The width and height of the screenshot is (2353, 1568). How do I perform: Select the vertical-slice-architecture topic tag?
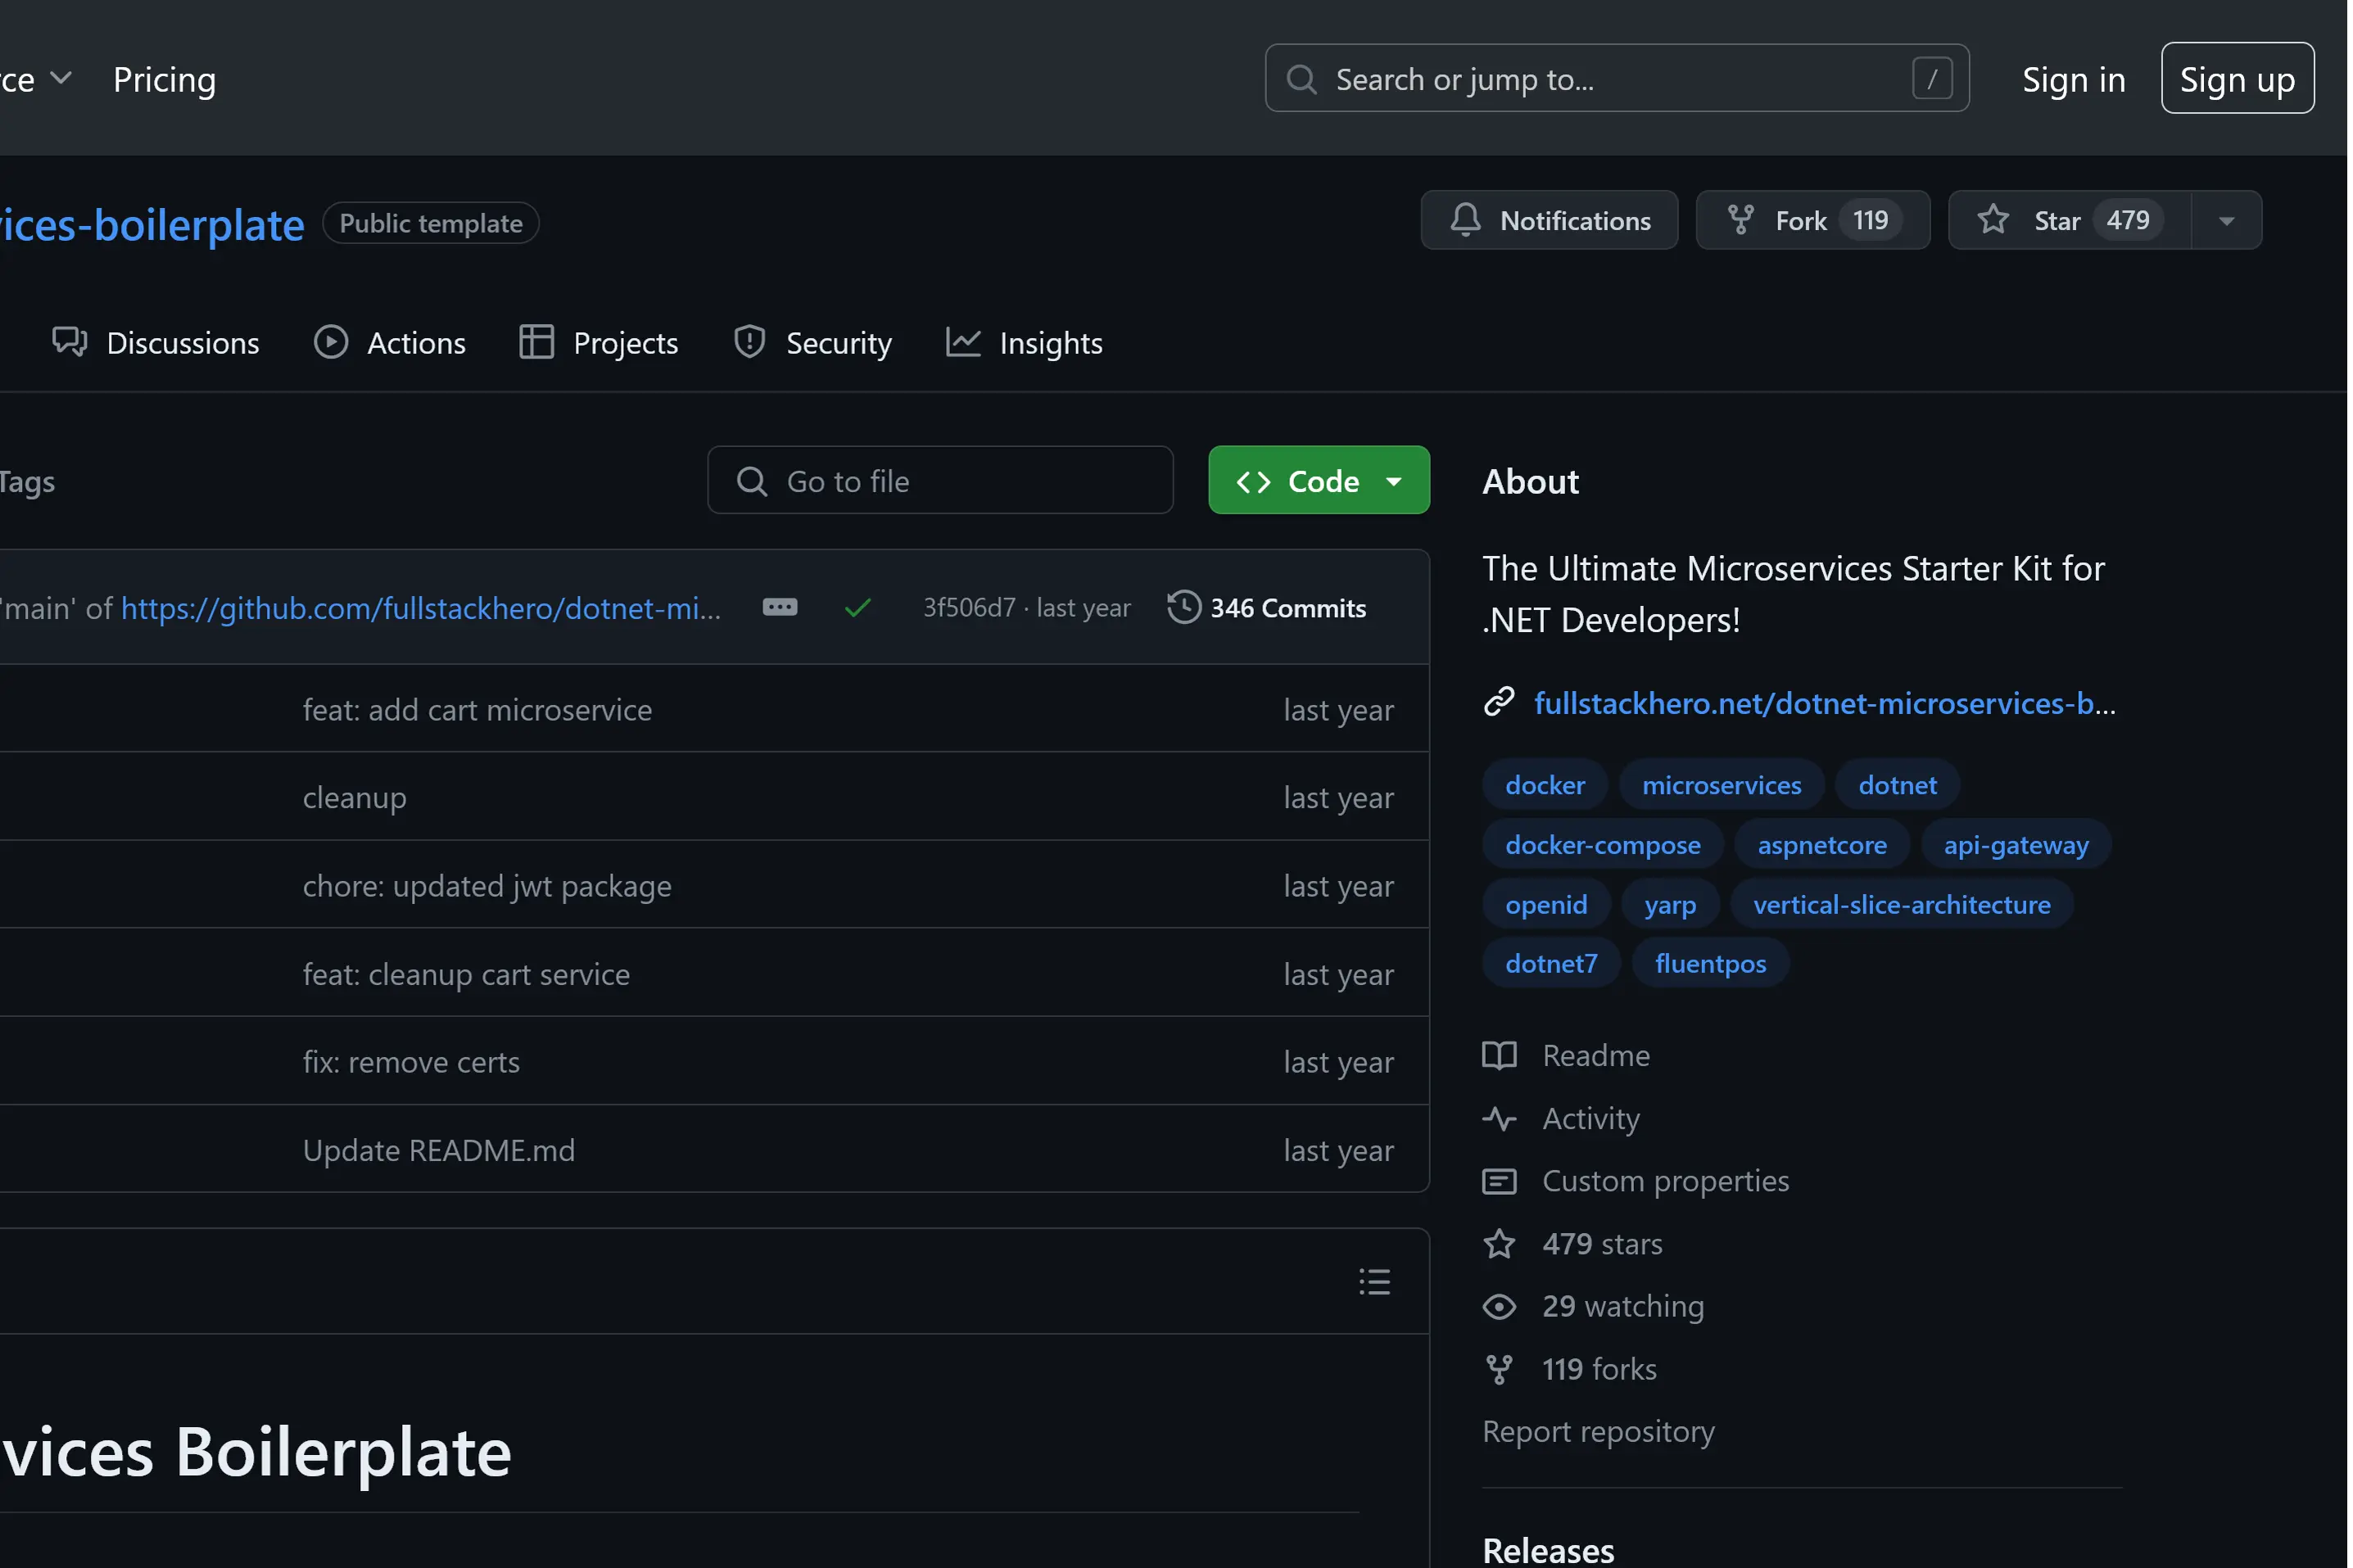(1900, 904)
